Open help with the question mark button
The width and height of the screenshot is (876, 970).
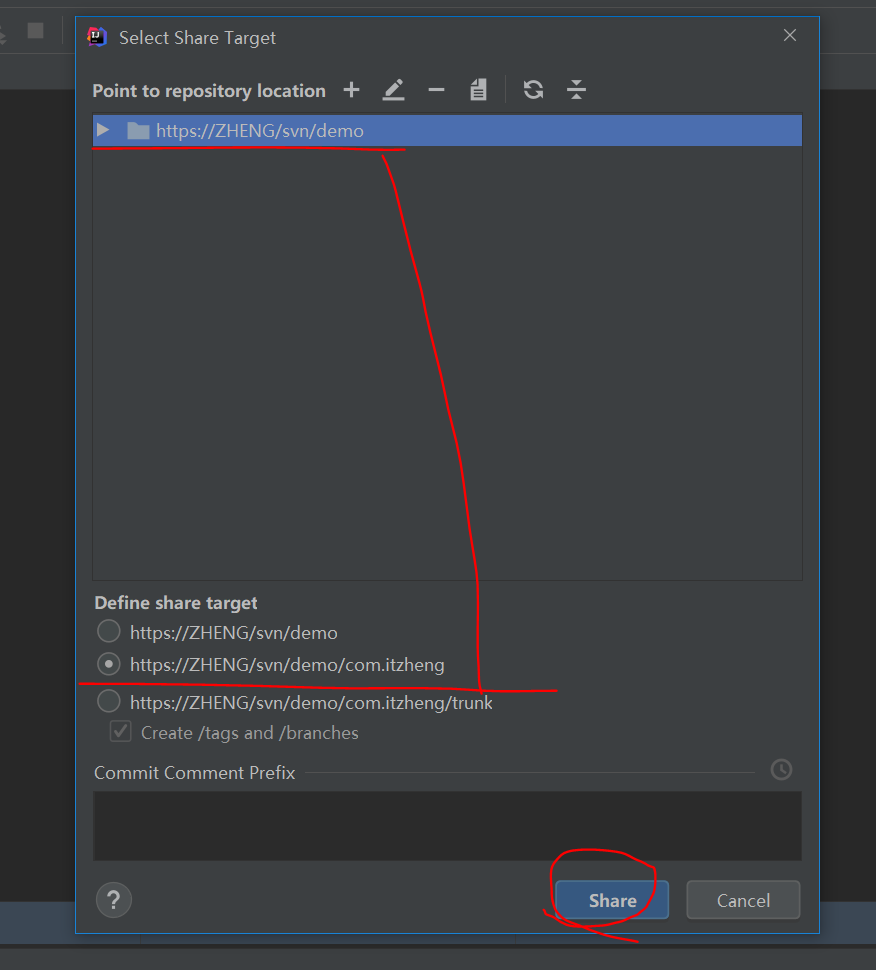tap(114, 900)
